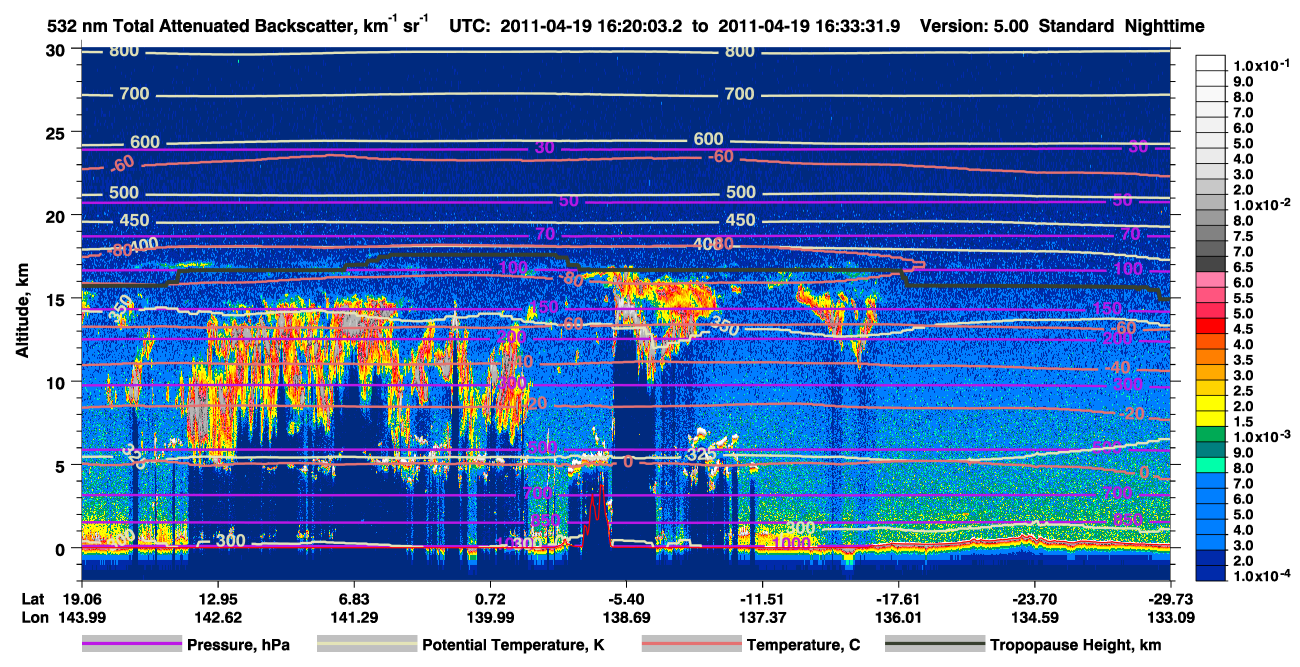Click the 'Potential Temperature, K' legend label

point(513,646)
